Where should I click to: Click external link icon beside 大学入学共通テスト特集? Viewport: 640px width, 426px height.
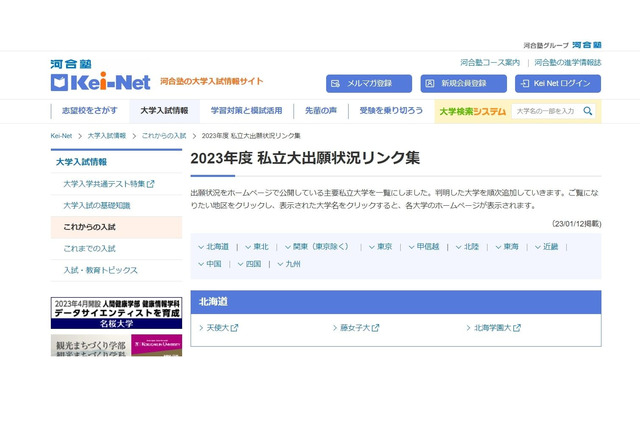(x=151, y=184)
